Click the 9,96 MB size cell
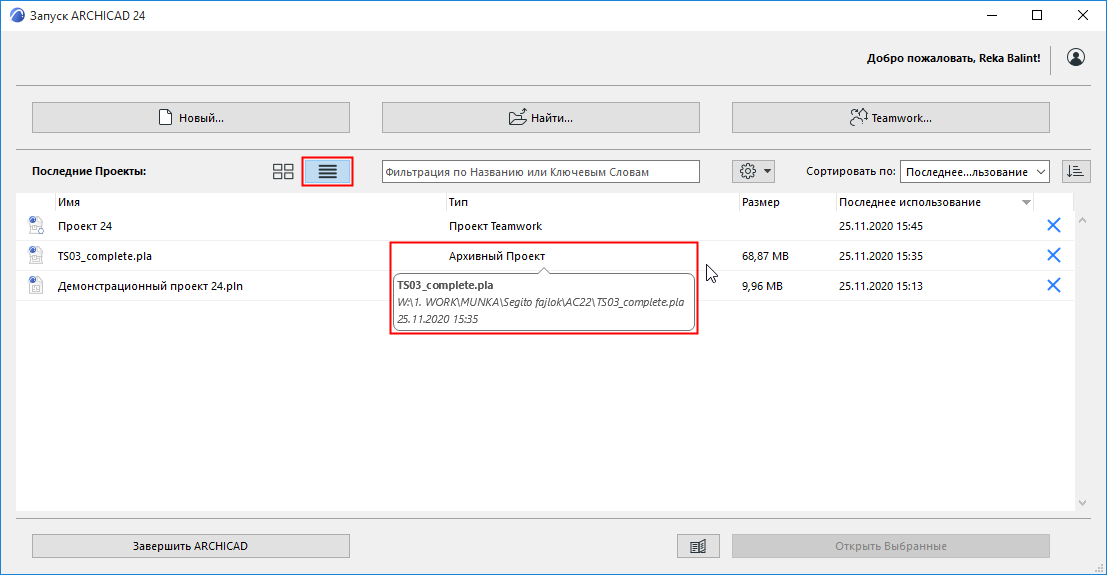Viewport: 1107px width, 575px height. point(762,286)
